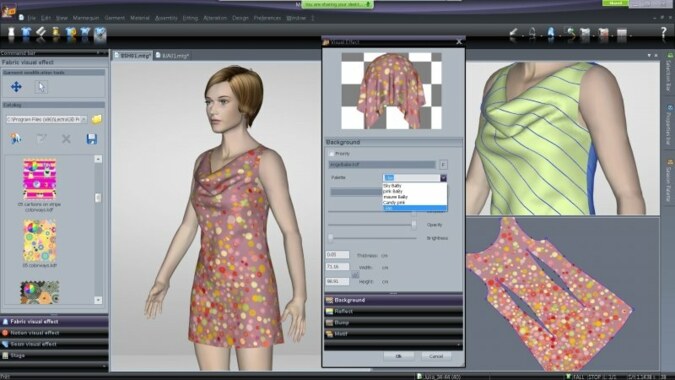This screenshot has height=380, width=675.
Task: Click the link proportions icon beside Width
Action: 355,274
